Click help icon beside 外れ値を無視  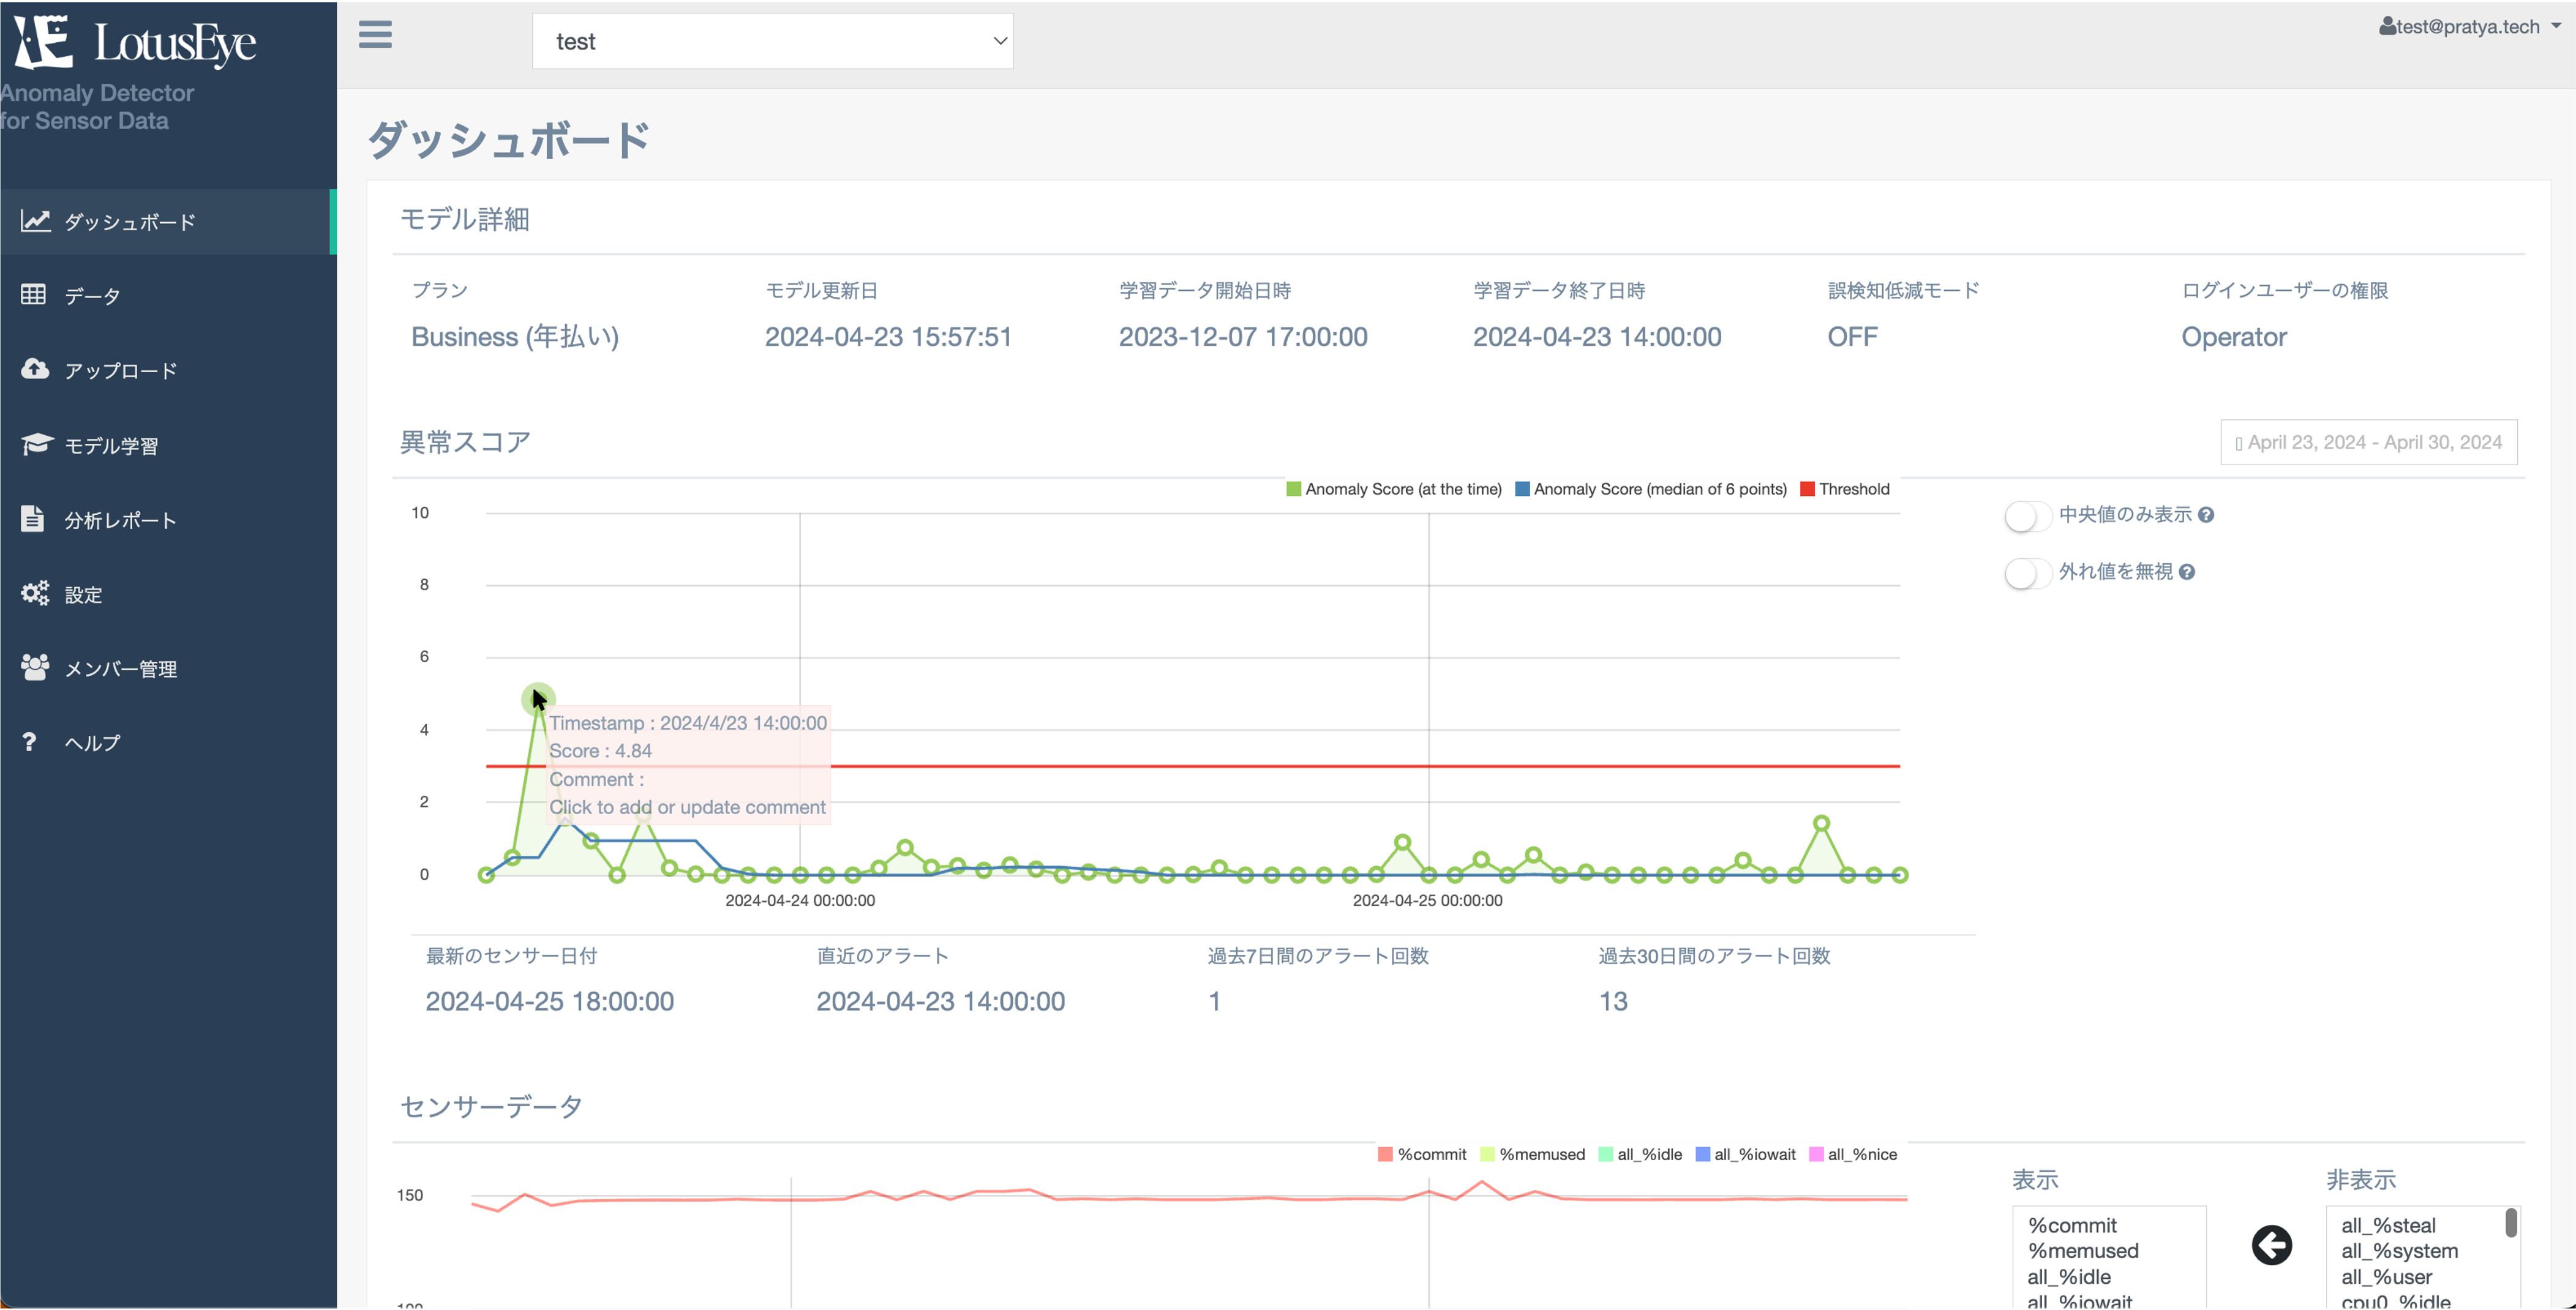pos(2187,572)
